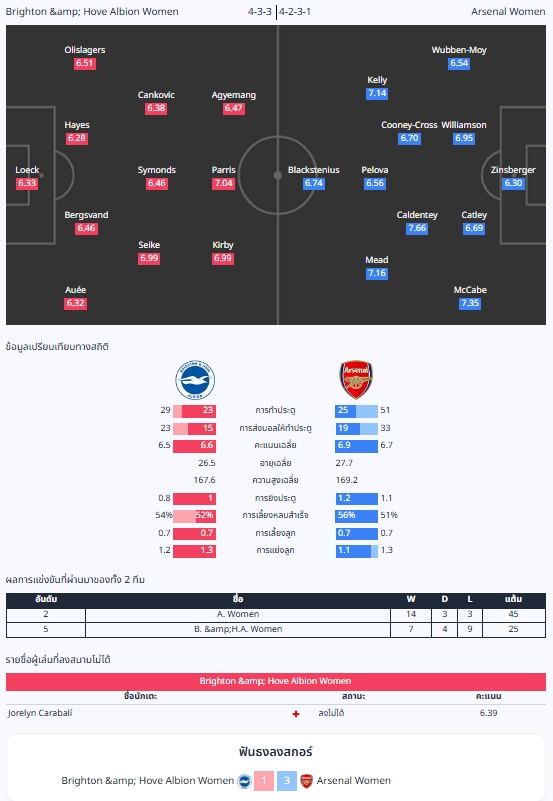Screen dimensions: 553x801
Task: Click the pink predicted score 1 box
Action: pos(264,781)
